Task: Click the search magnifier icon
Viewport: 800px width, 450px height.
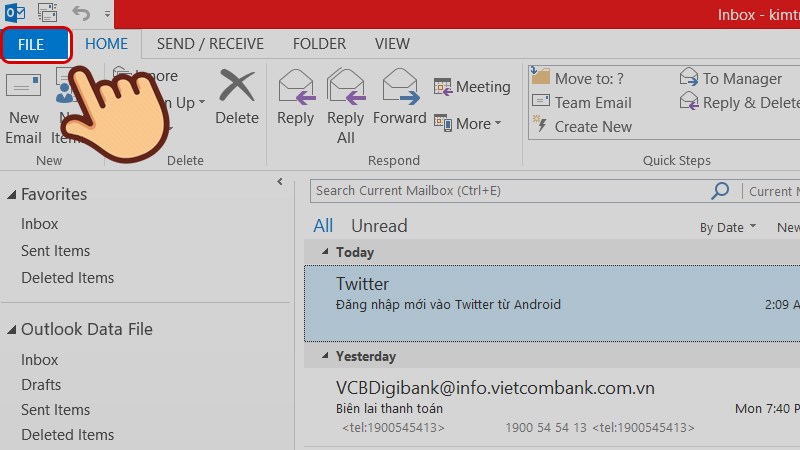Action: coord(720,191)
